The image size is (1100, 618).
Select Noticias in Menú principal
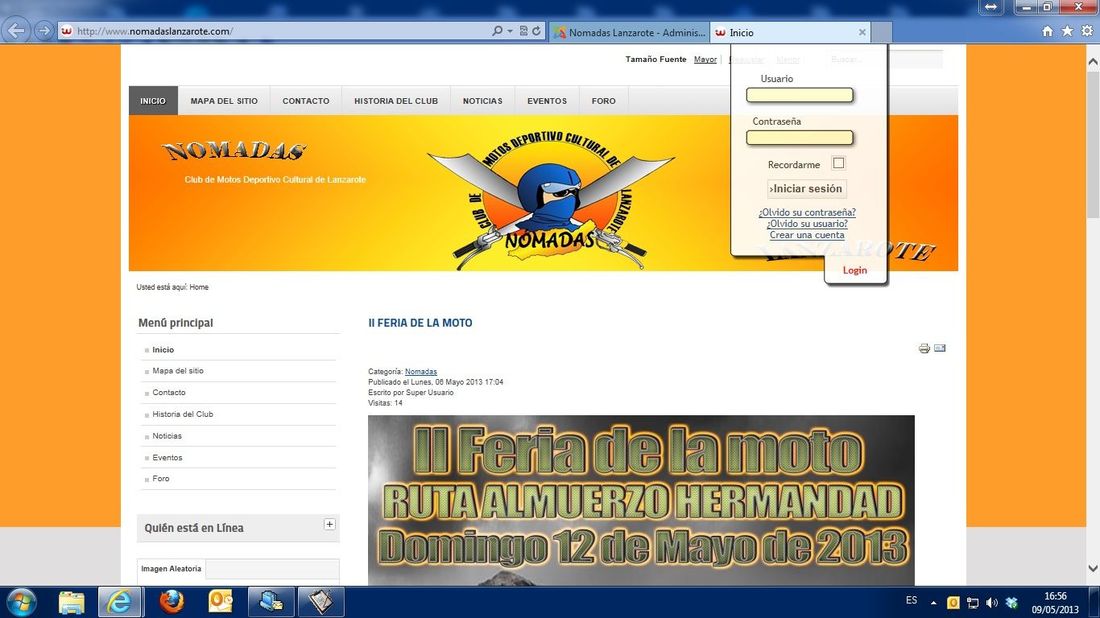coord(167,436)
